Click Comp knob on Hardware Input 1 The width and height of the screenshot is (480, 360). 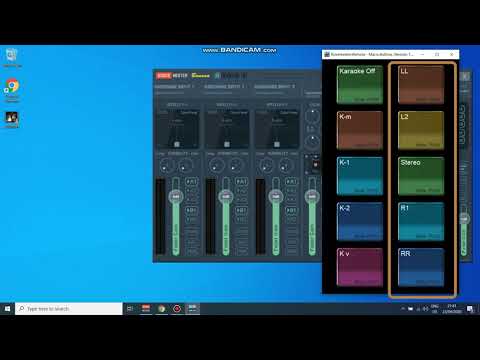pos(166,165)
